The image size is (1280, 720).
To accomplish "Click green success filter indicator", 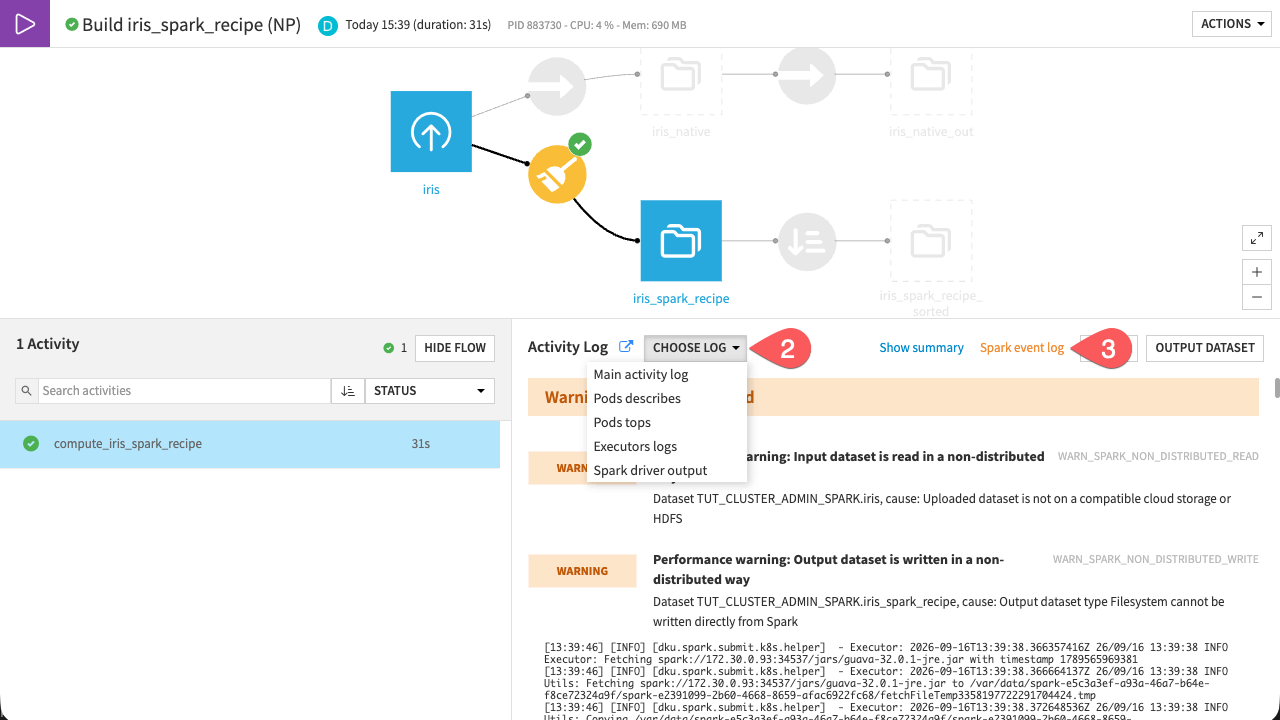I will point(395,348).
